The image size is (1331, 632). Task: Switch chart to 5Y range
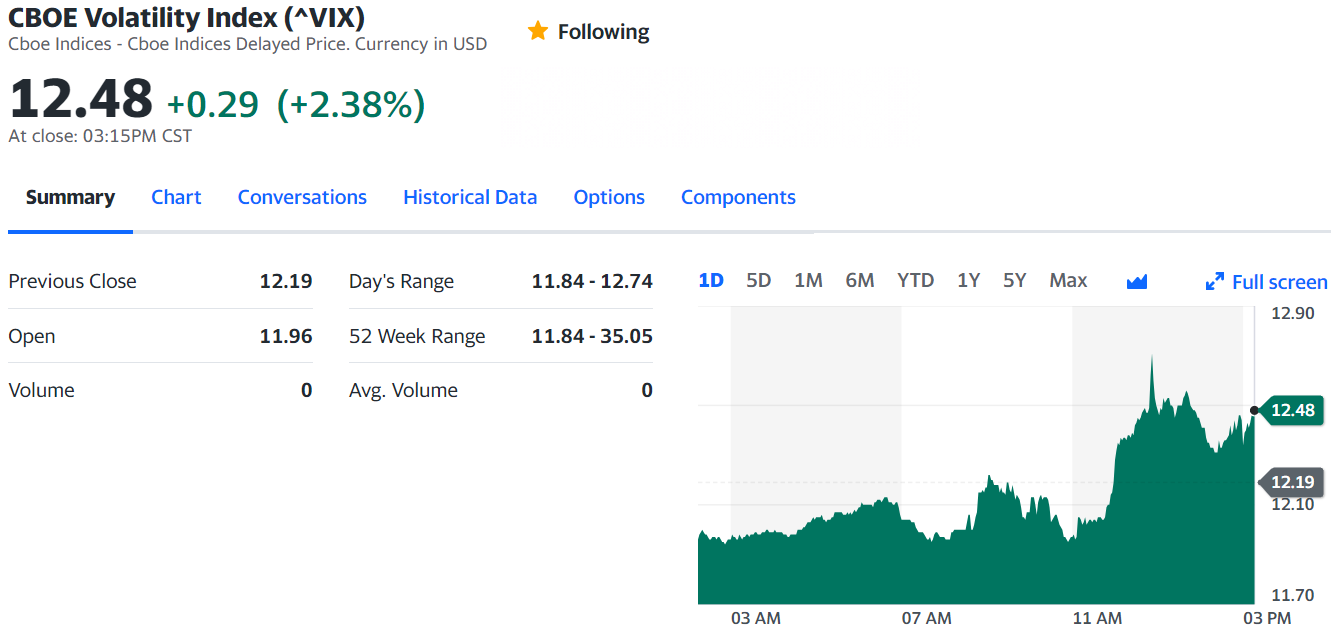[x=1015, y=281]
